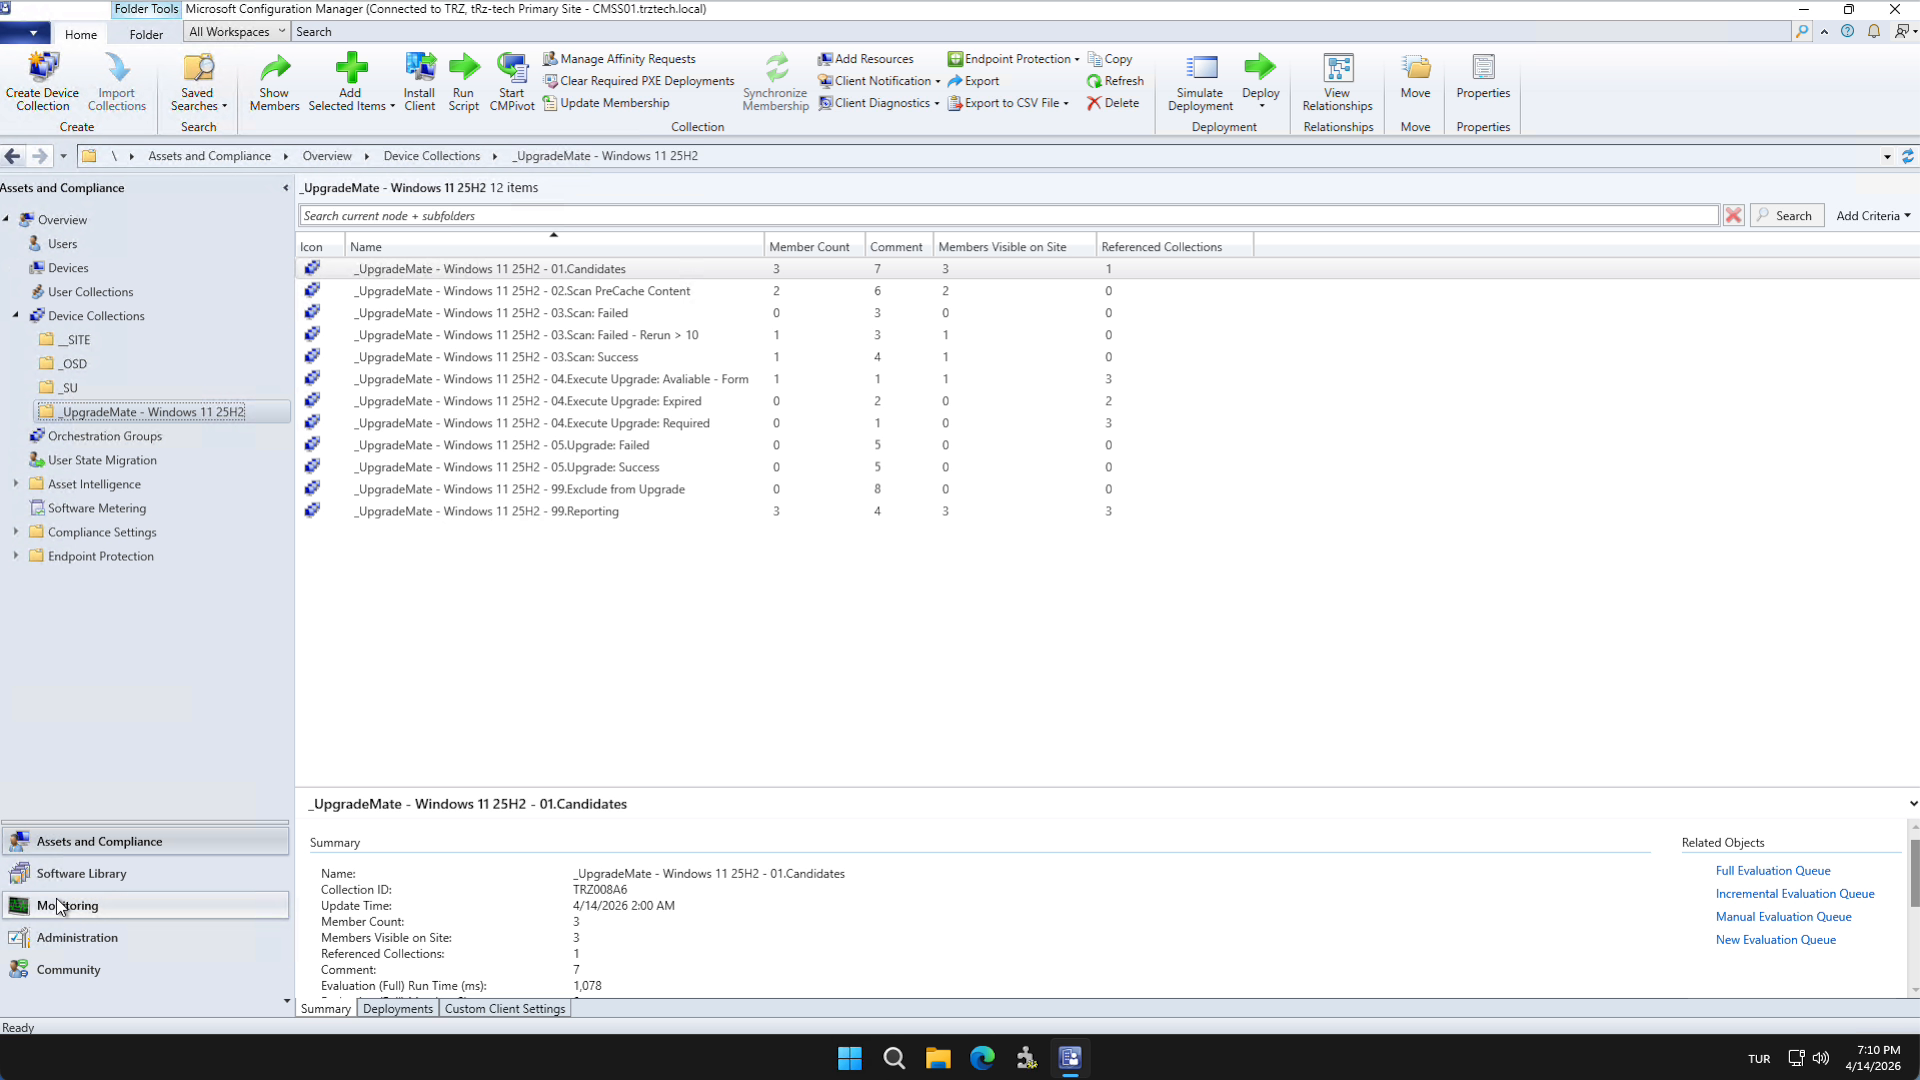Click Search ribbon tab
Screen dimensions: 1920x1080
314,32
